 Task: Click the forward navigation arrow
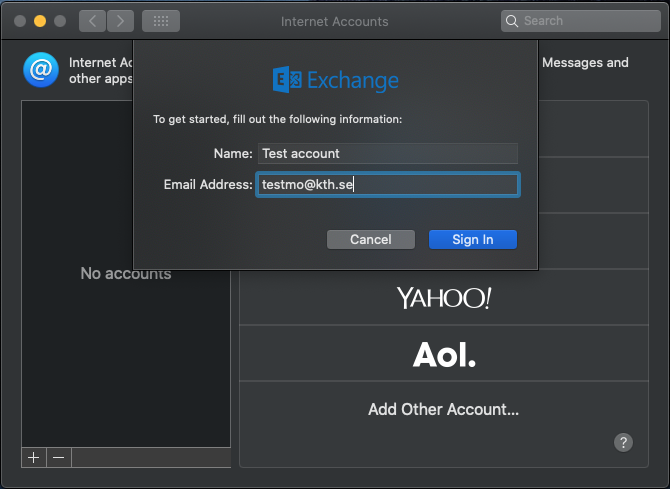[x=120, y=20]
